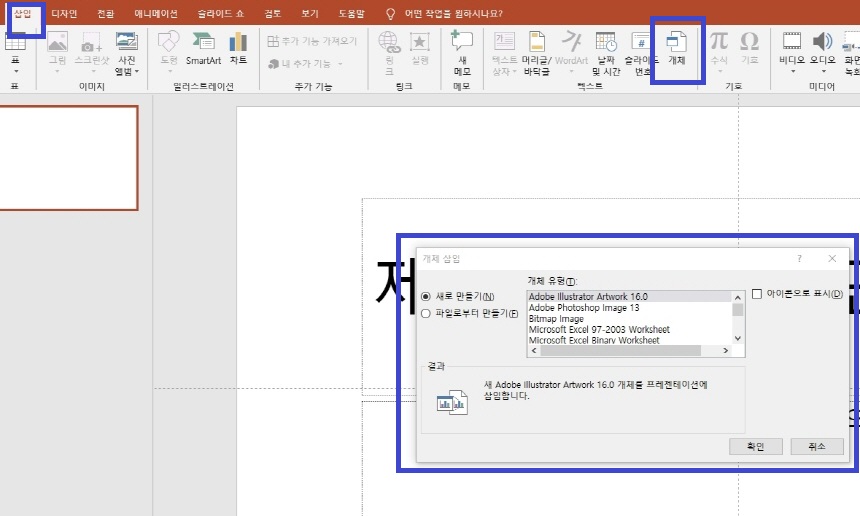This screenshot has height=516, width=860.
Task: Click the 개체 (Object) icon
Action: (x=676, y=42)
